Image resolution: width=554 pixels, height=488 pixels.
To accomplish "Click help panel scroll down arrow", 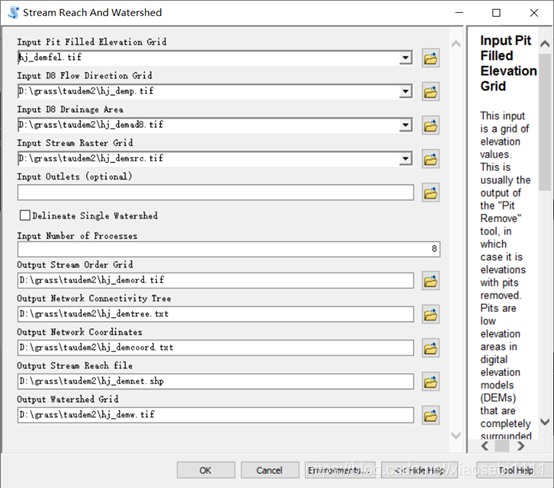I will (545, 422).
